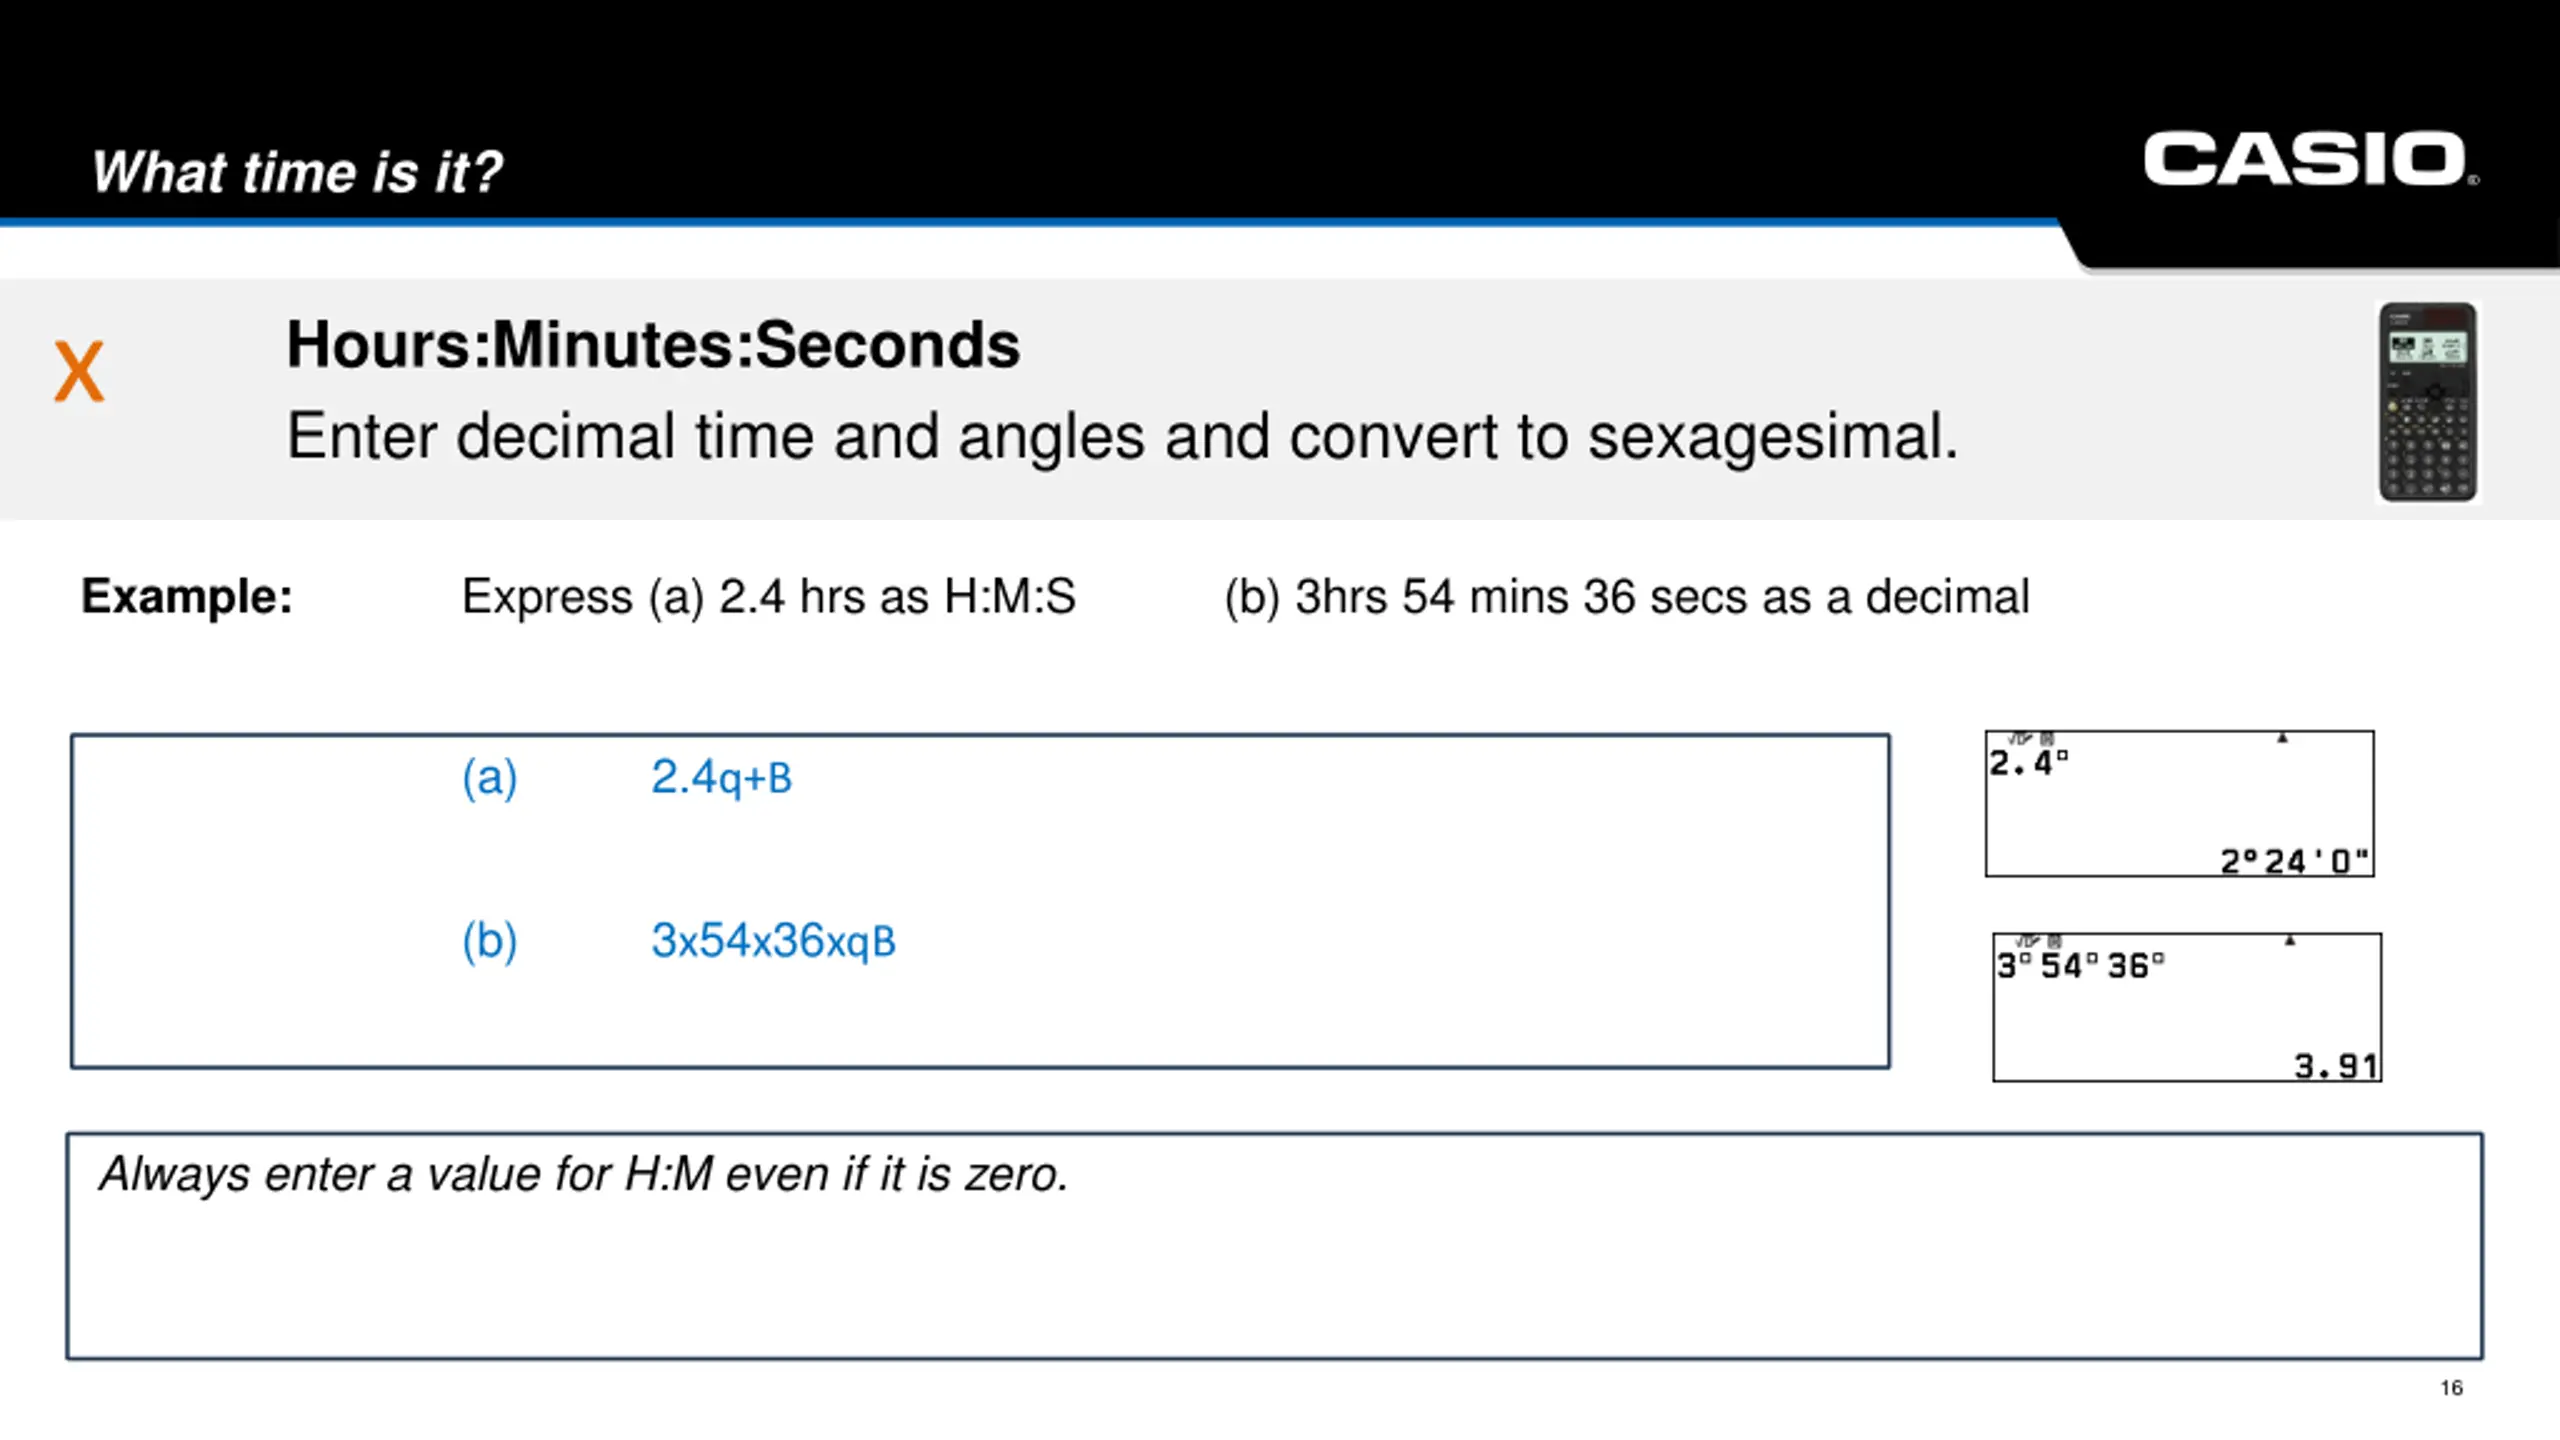Click the up-arrow indicator in top calculator display
The image size is (2560, 1440).
click(x=2282, y=738)
